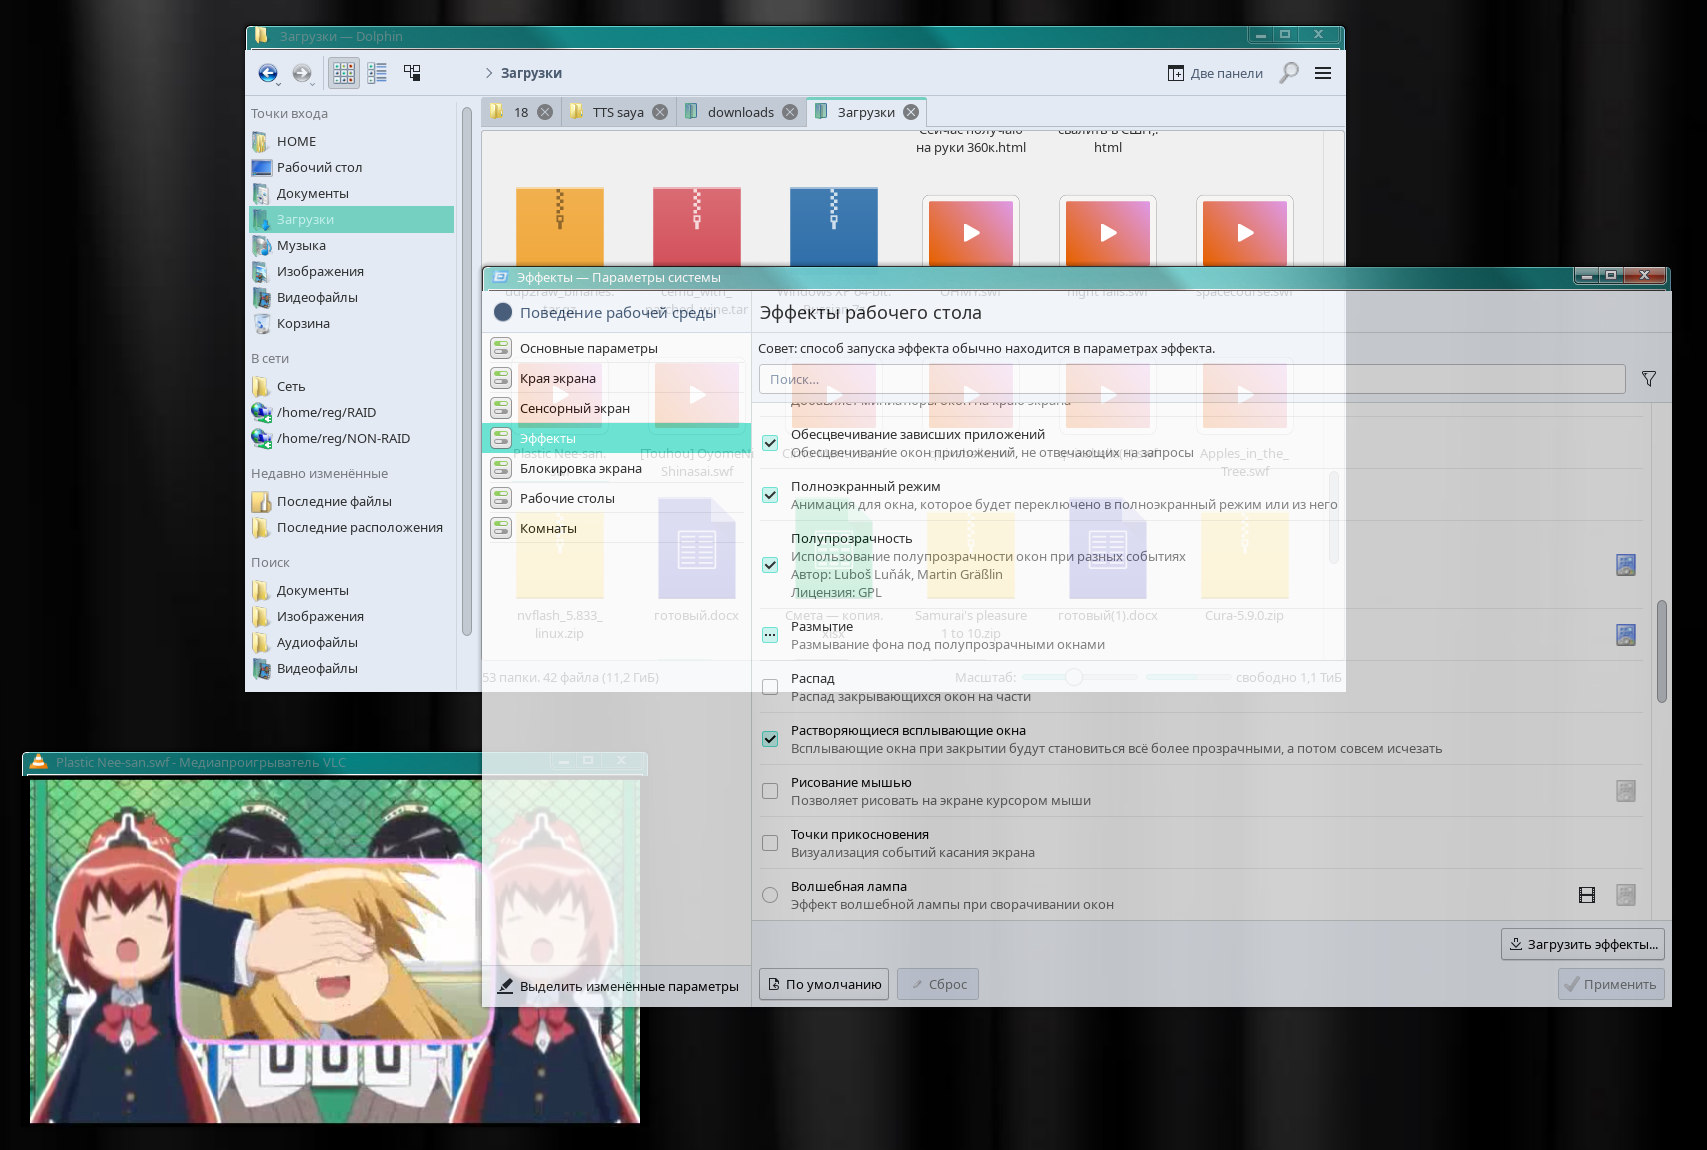Close the Загрузки tab
1707x1150 pixels.
911,112
